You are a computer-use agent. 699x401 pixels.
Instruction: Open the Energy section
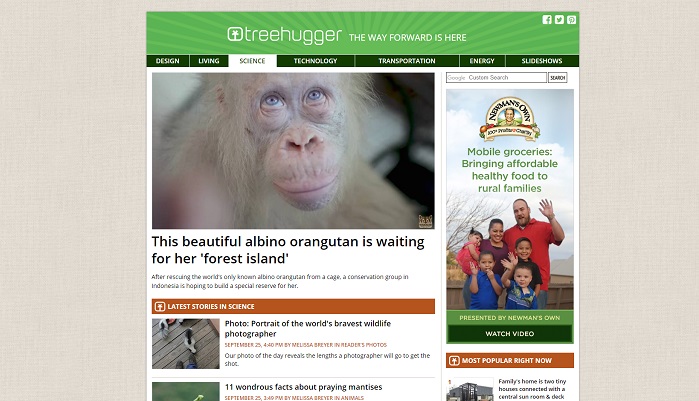tap(482, 61)
